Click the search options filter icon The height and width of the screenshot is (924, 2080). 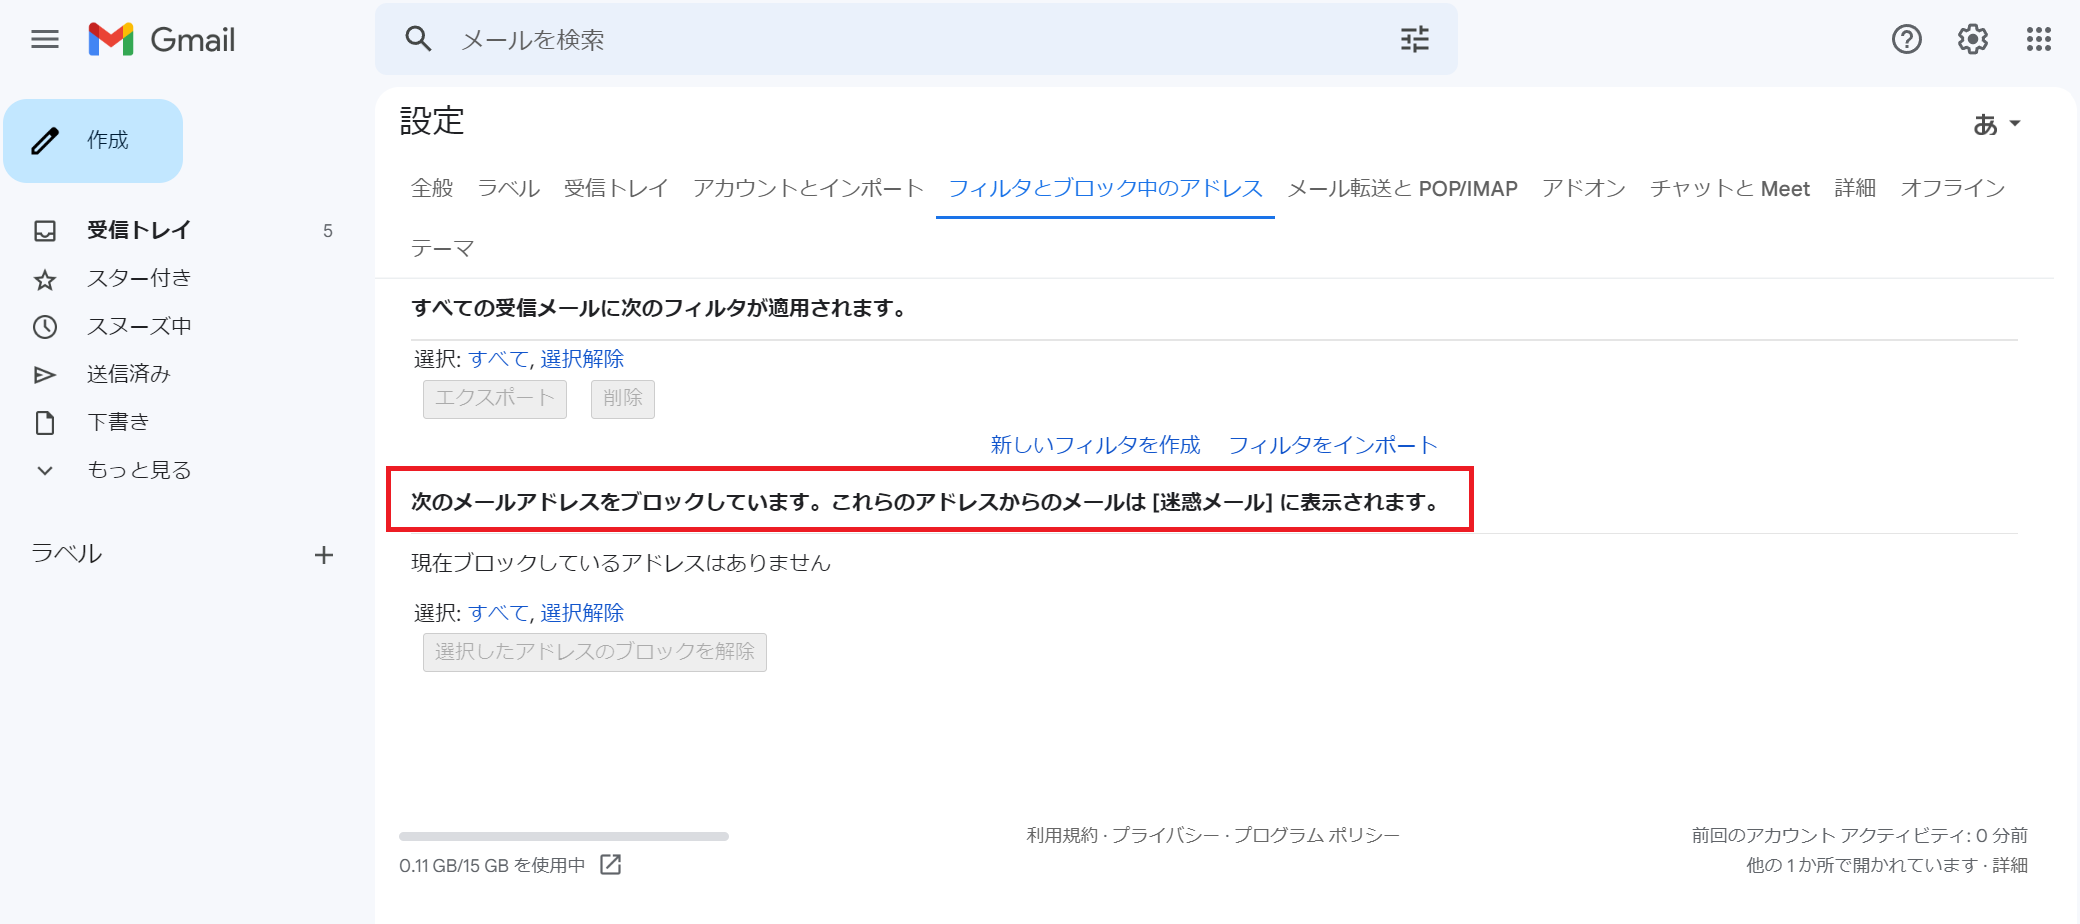point(1414,40)
